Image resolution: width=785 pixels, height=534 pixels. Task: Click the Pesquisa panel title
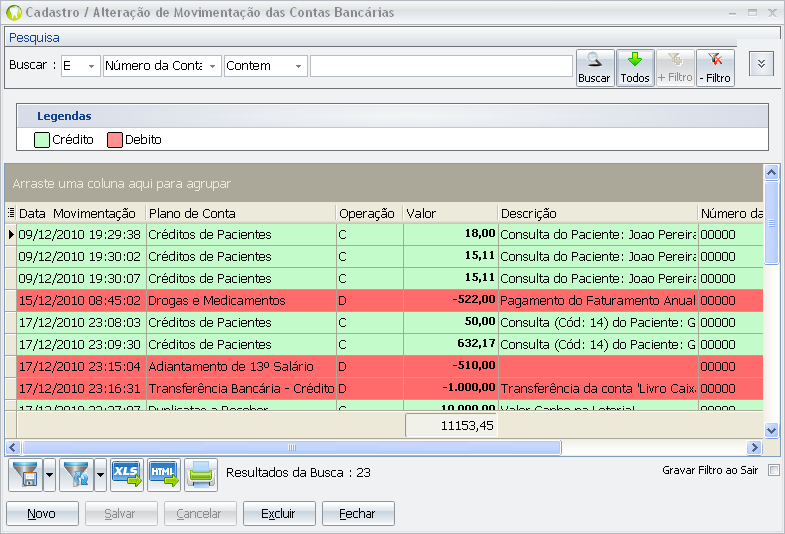tap(34, 38)
